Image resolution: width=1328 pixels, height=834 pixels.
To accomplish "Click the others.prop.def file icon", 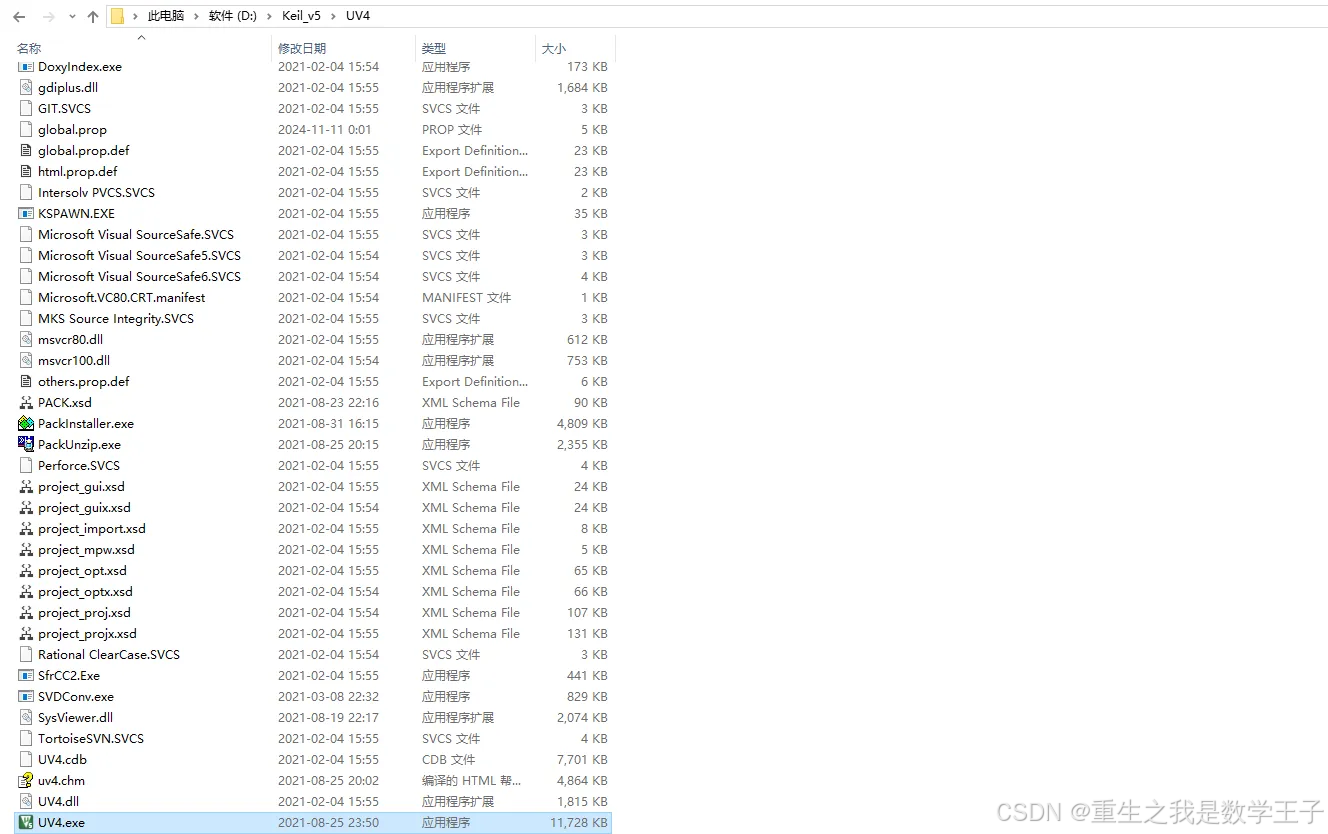I will 26,381.
